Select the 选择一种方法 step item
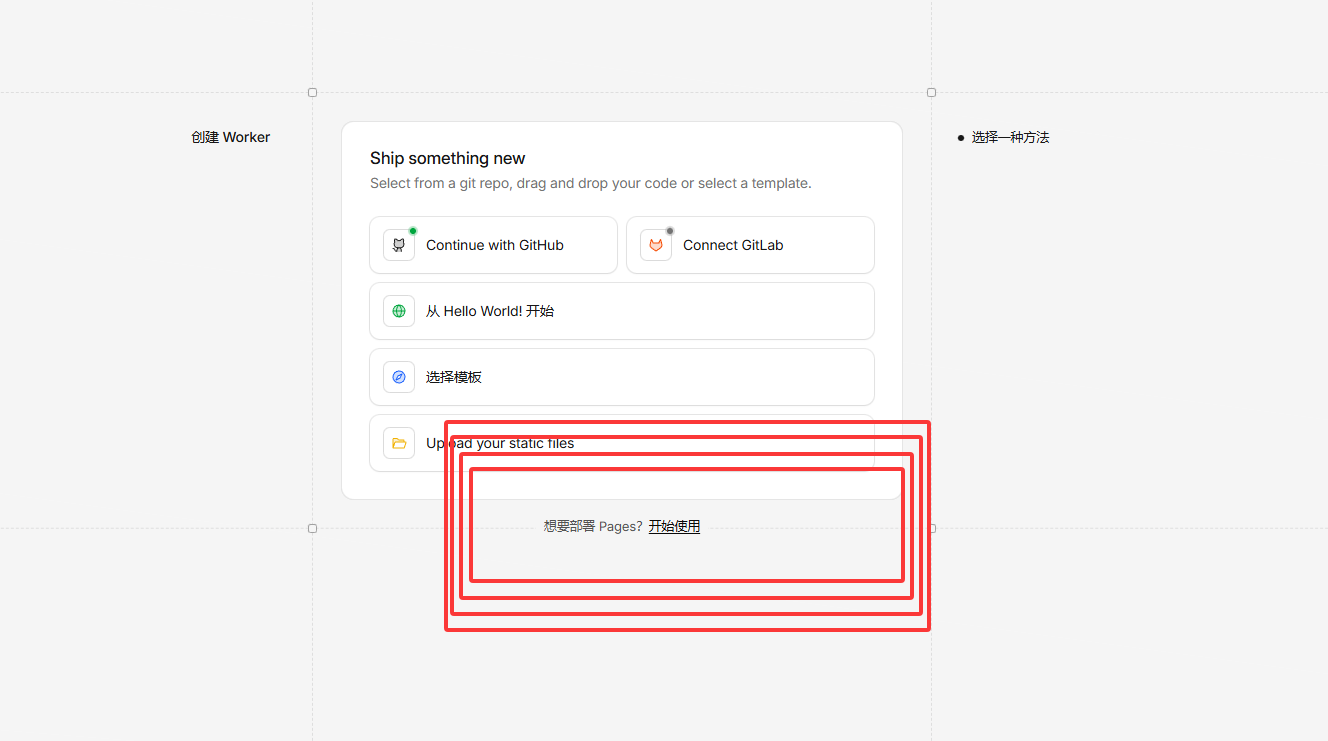1328x741 pixels. coord(1010,137)
